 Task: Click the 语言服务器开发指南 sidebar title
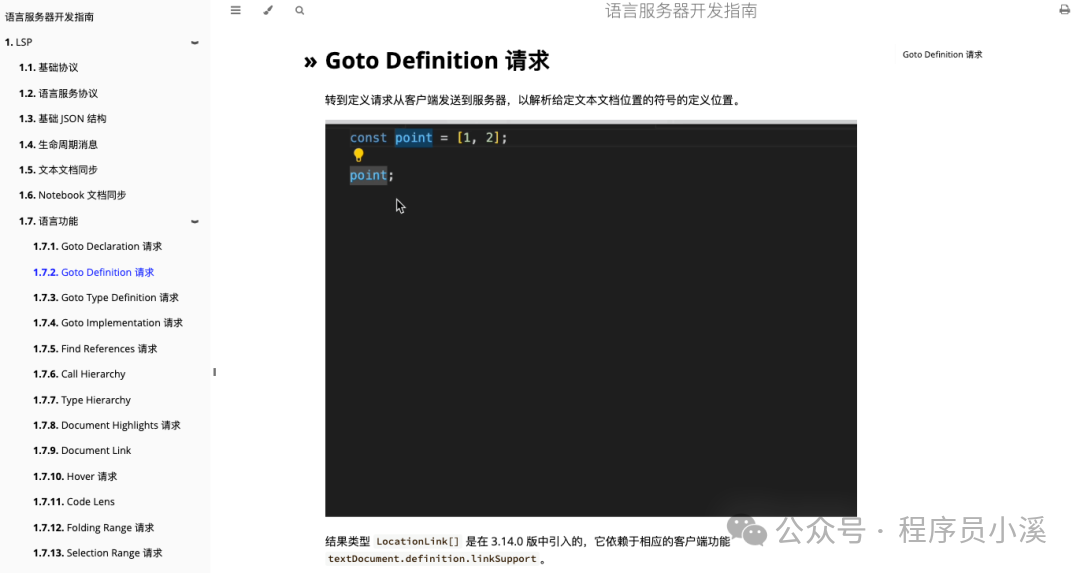pyautogui.click(x=50, y=17)
